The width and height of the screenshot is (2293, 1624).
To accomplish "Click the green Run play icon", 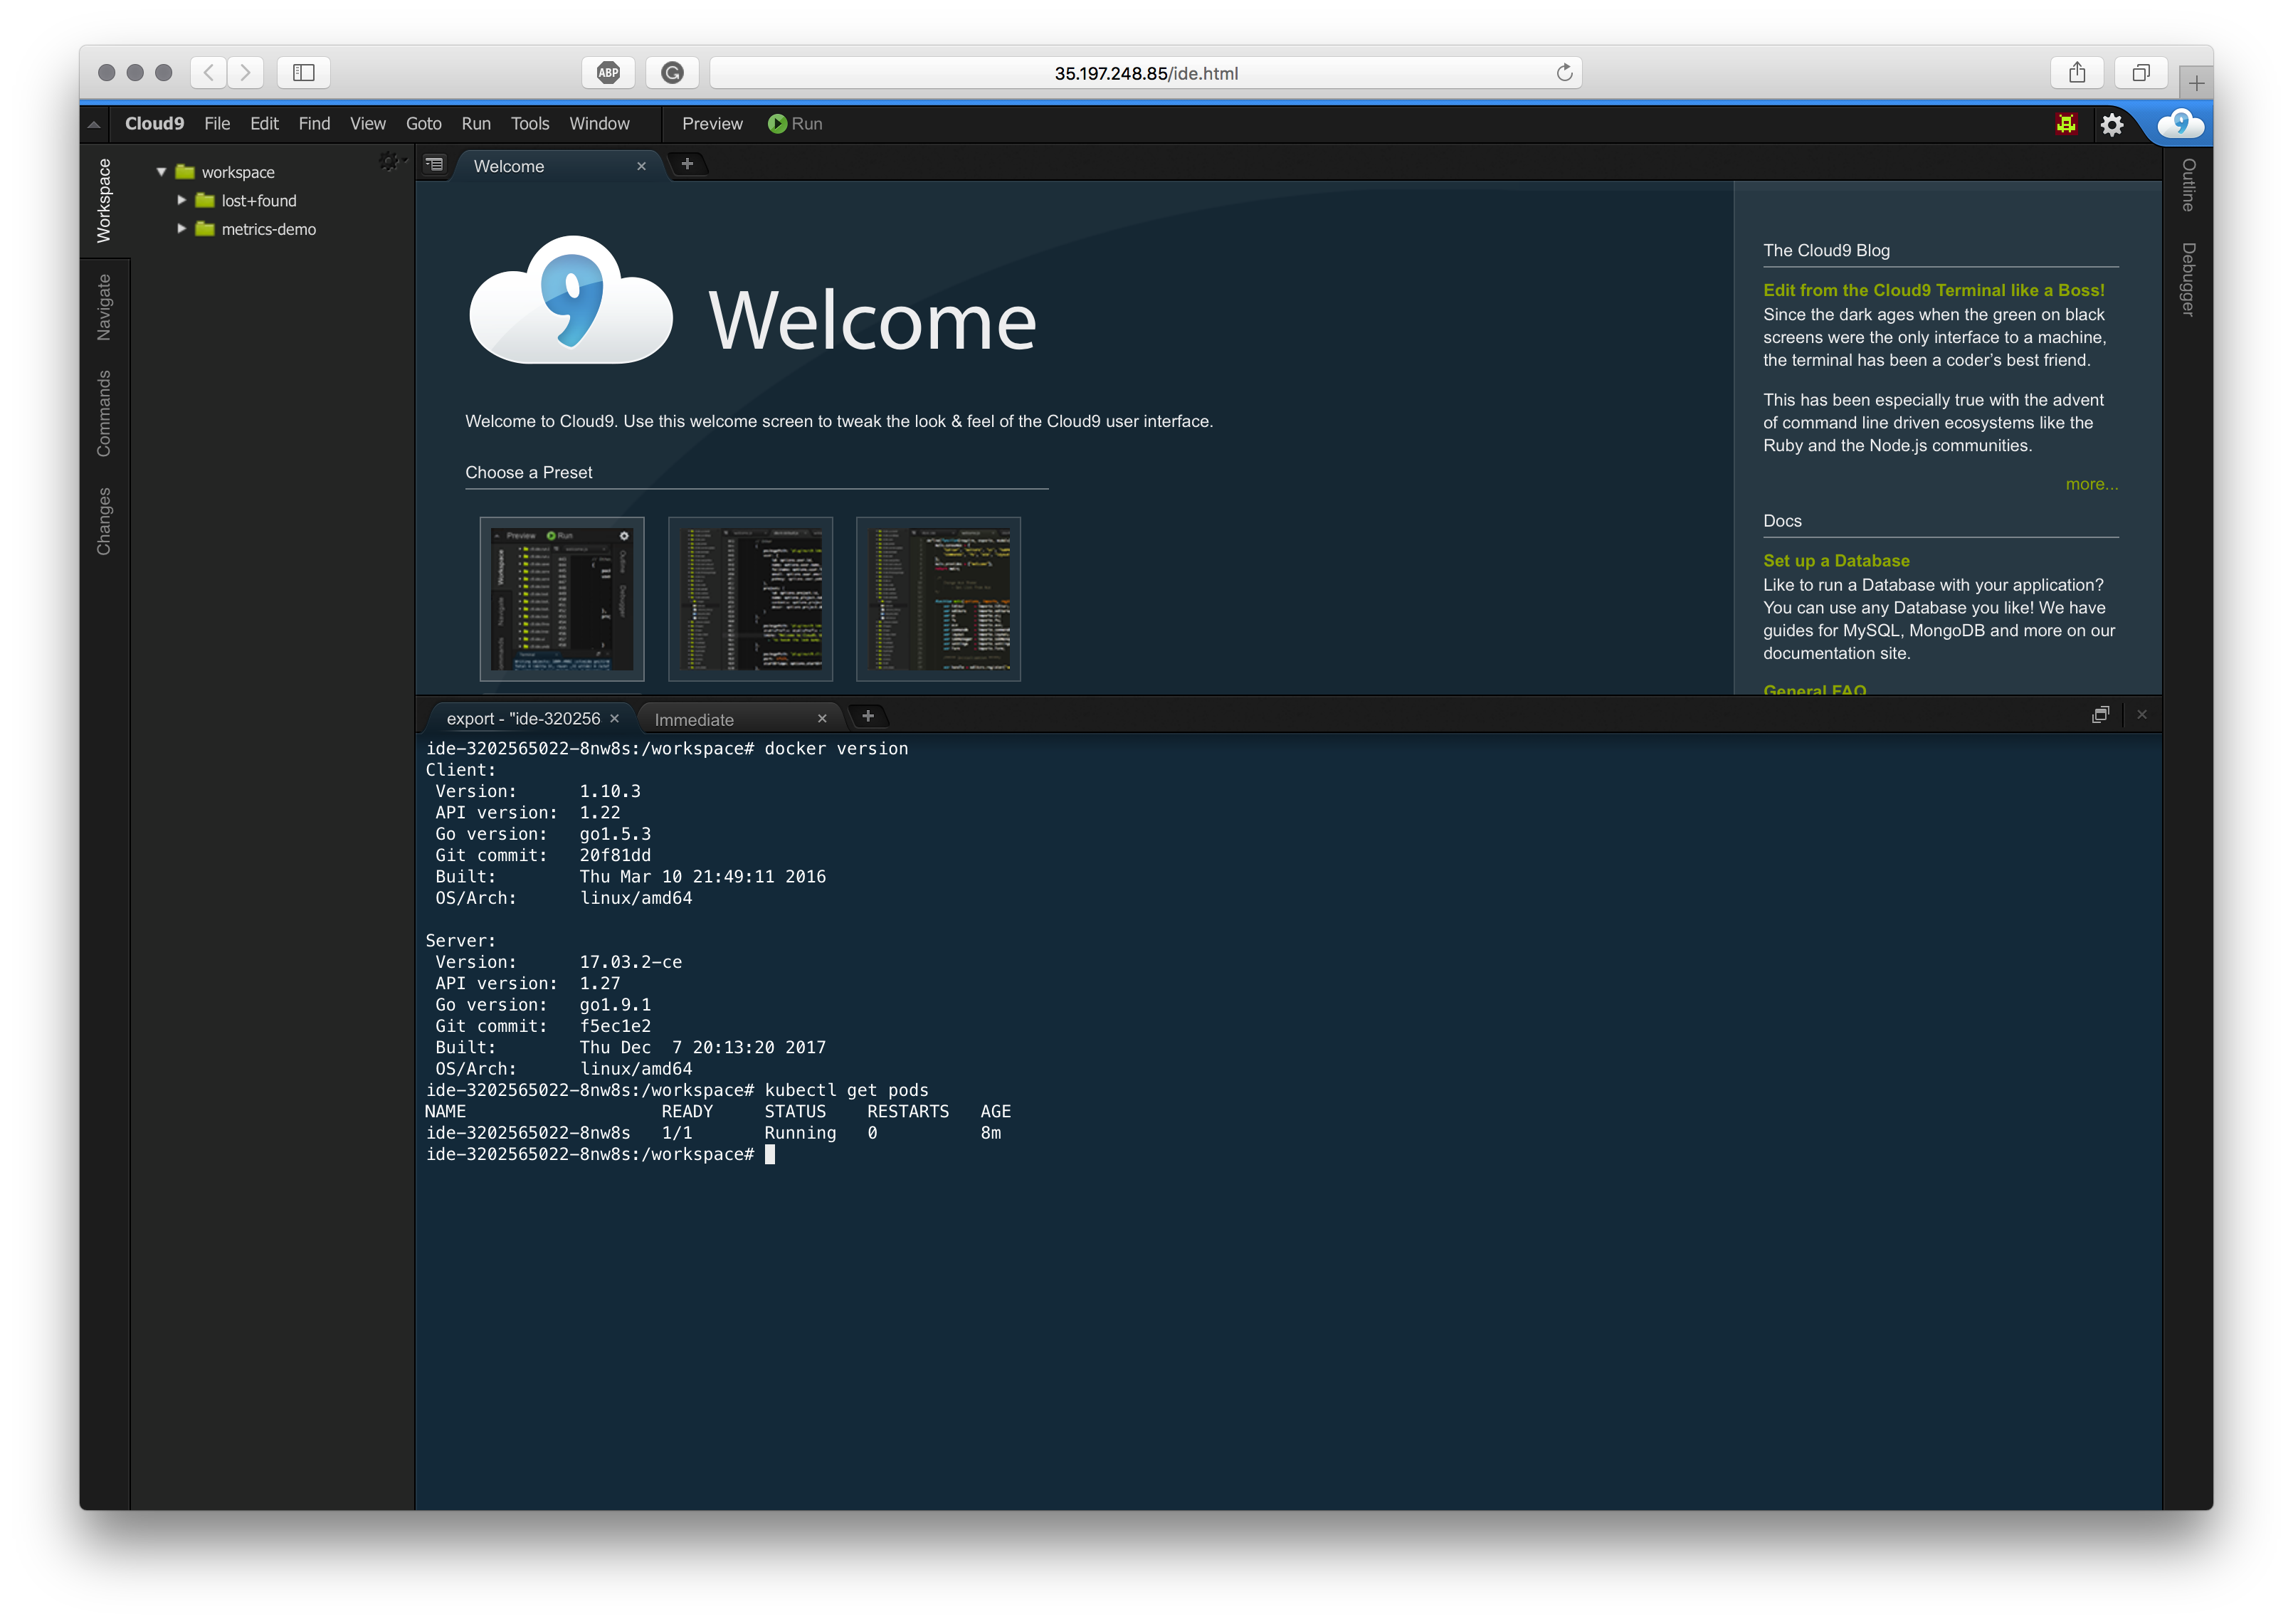I will [x=777, y=124].
